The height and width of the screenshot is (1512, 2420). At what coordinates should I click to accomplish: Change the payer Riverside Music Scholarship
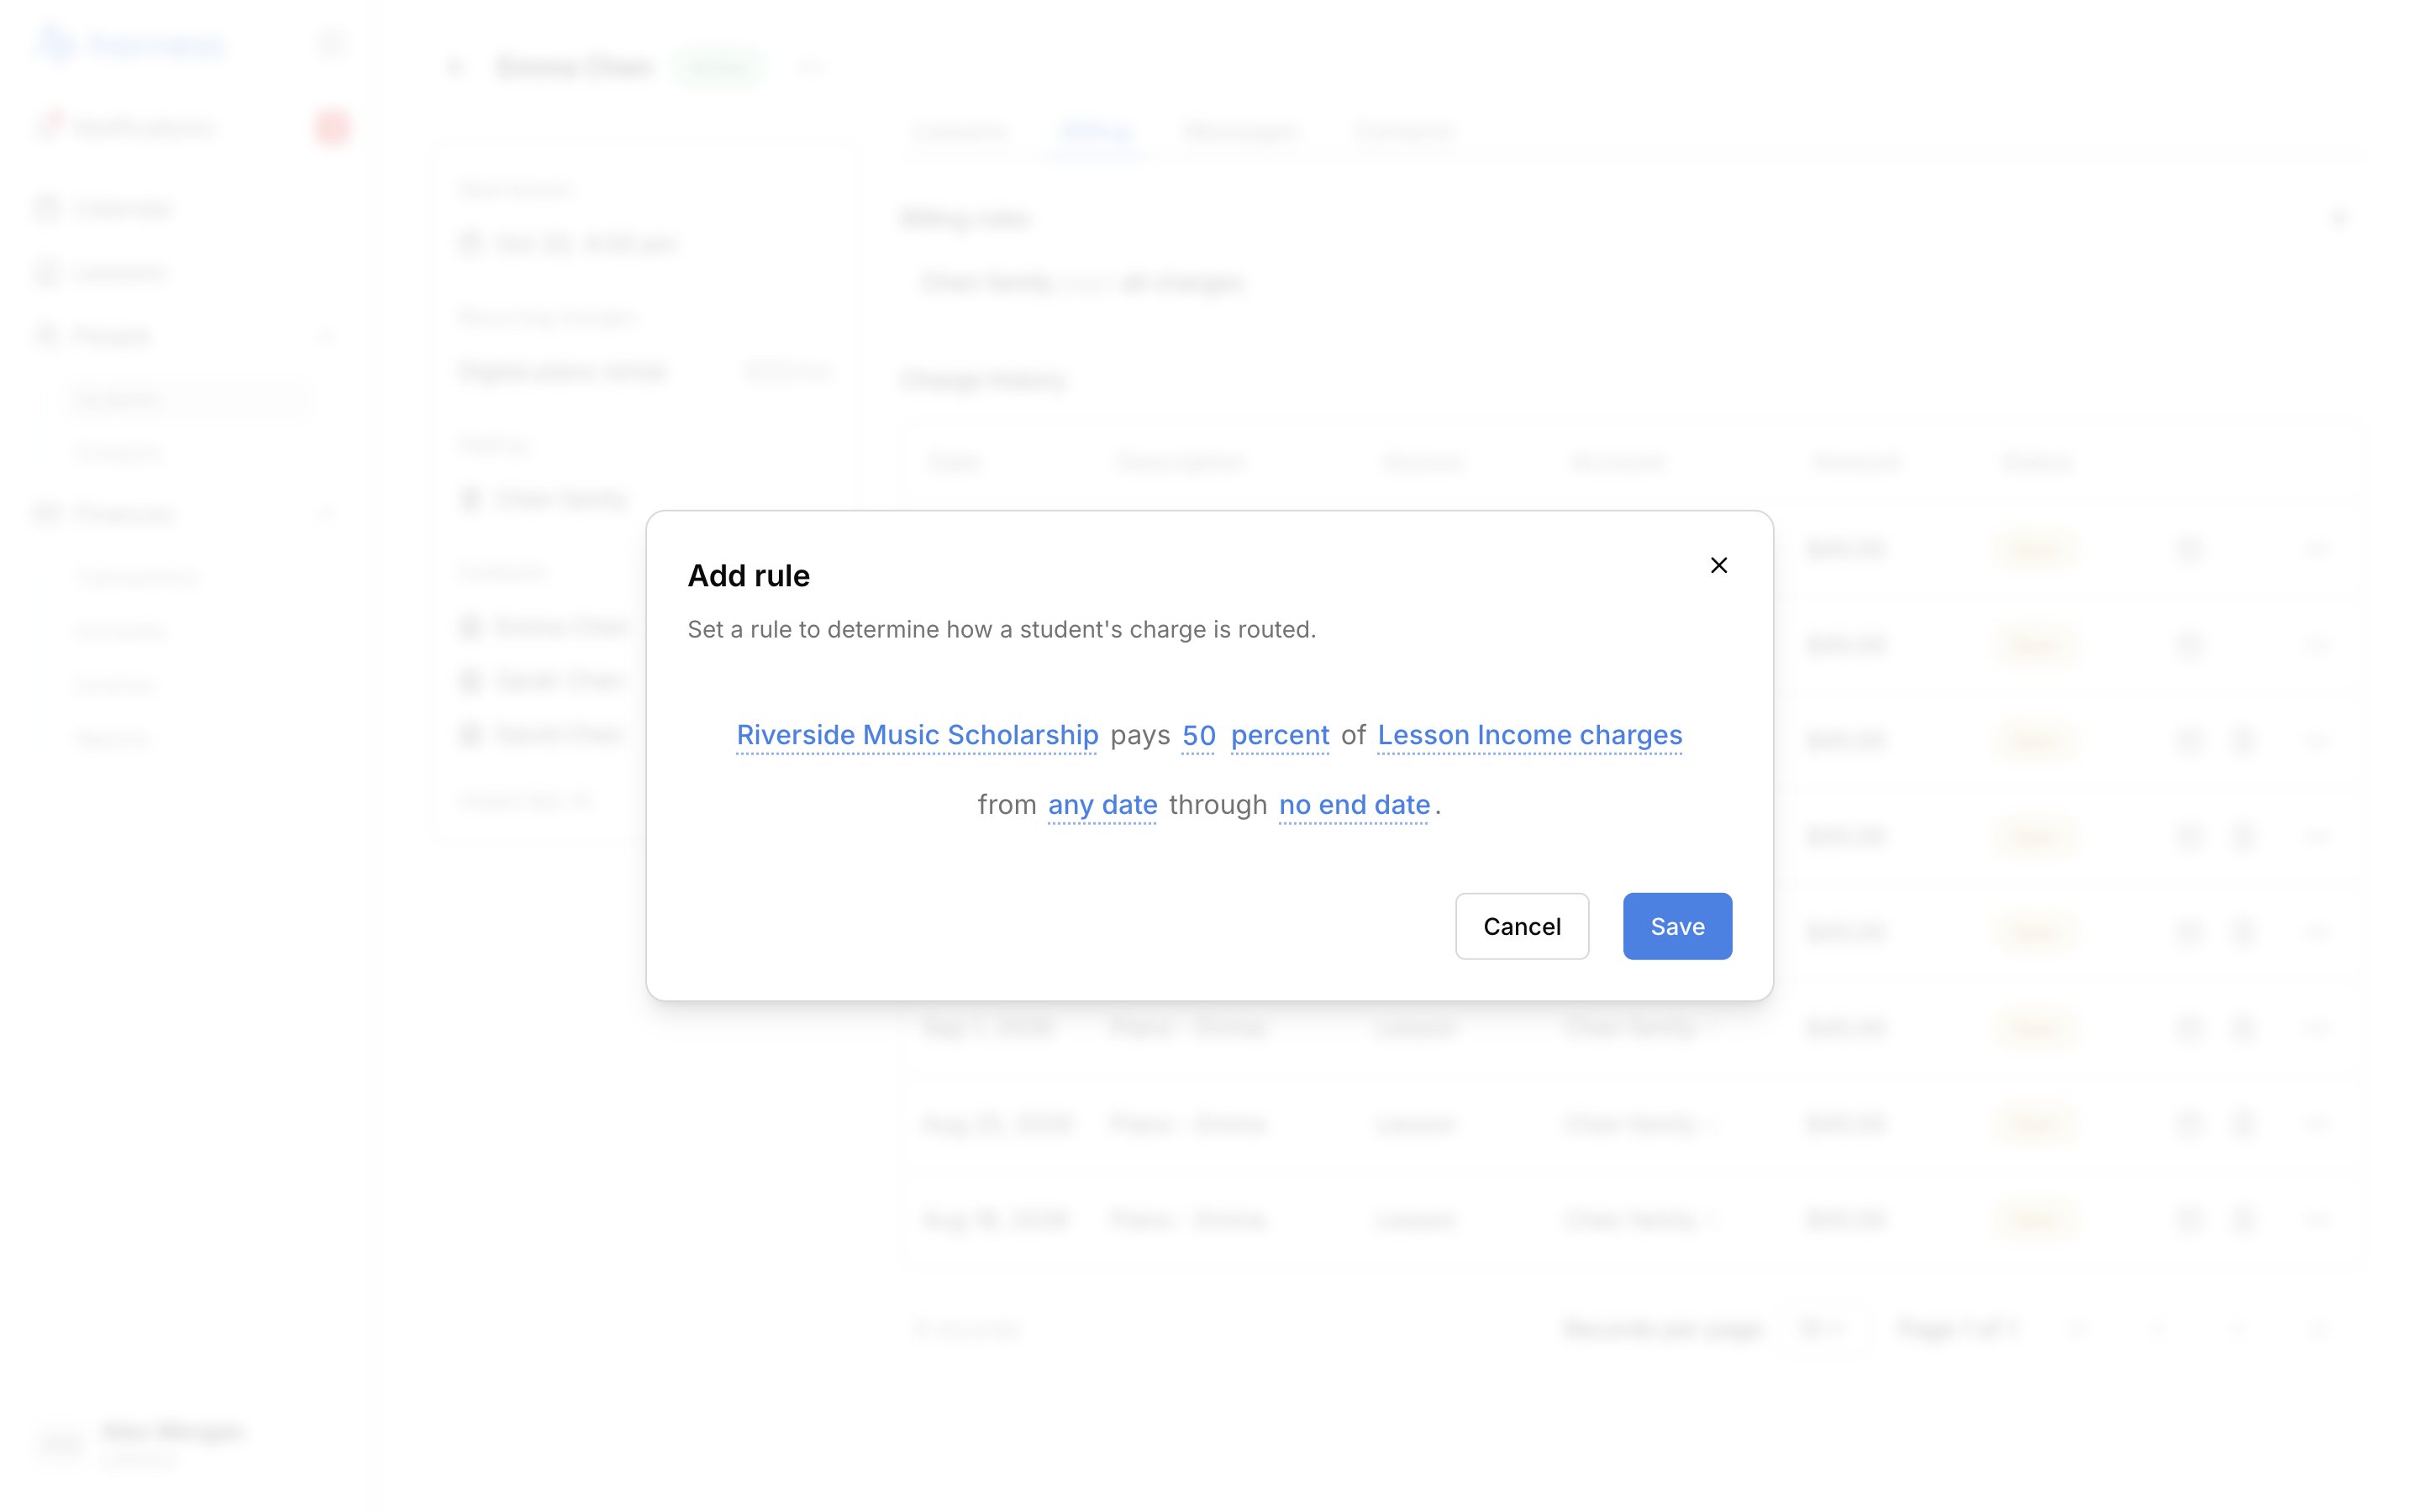(x=917, y=735)
